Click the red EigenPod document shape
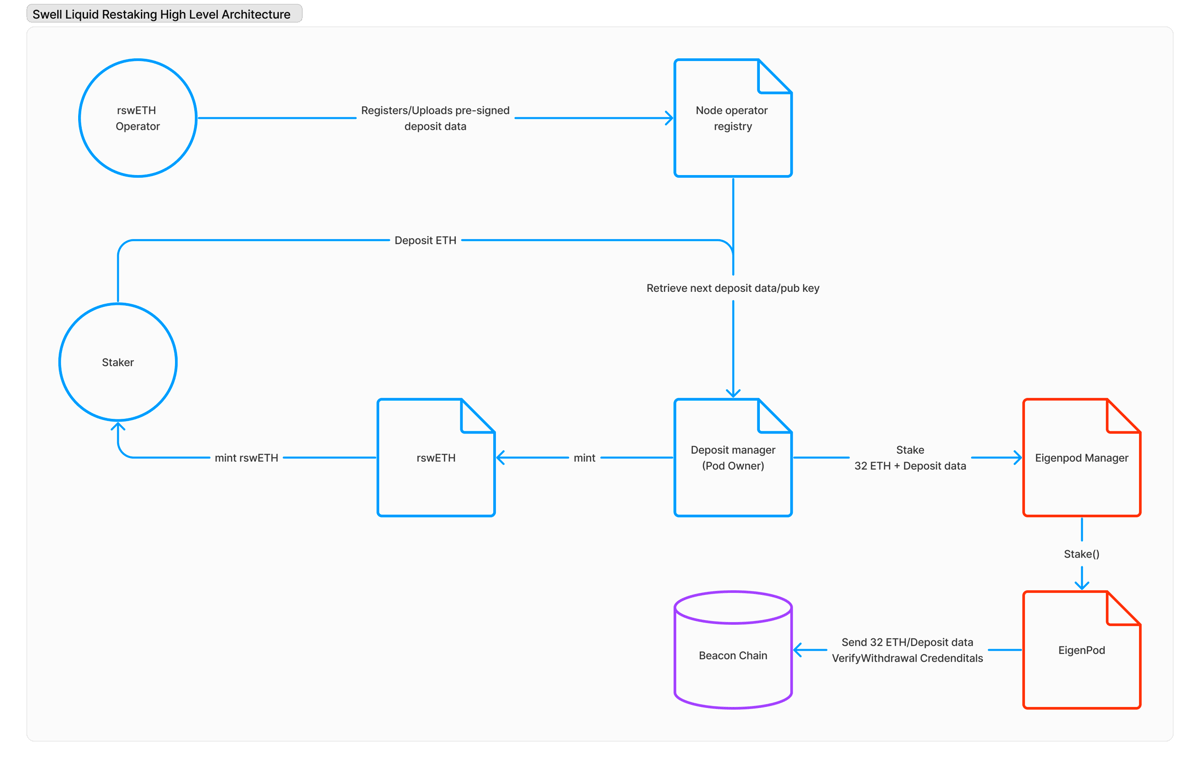 [1082, 650]
